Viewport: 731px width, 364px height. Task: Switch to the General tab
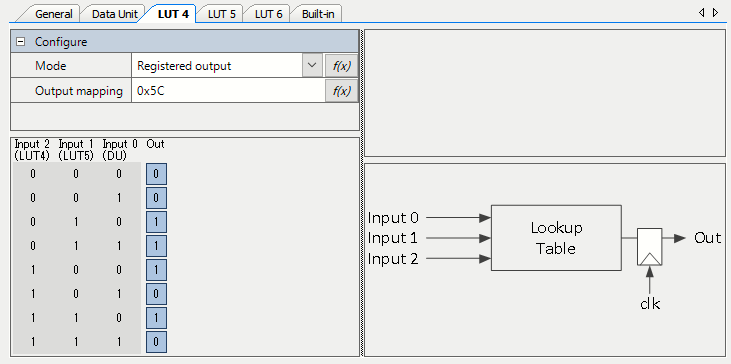tap(53, 14)
